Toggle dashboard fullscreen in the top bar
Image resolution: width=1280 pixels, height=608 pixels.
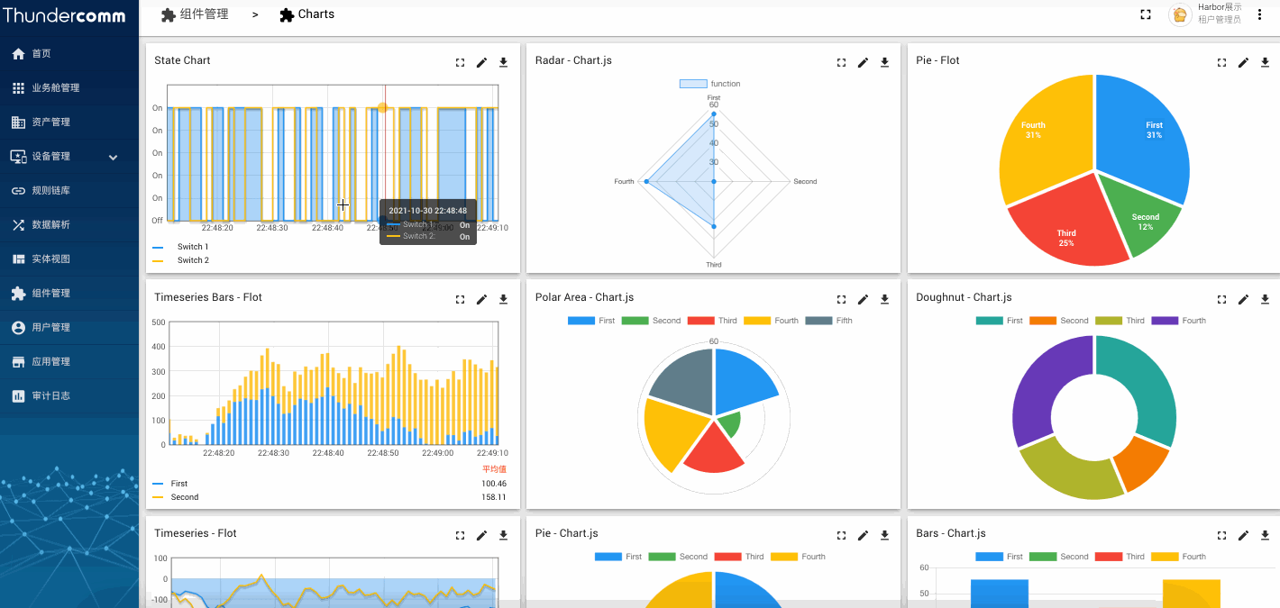[1146, 15]
